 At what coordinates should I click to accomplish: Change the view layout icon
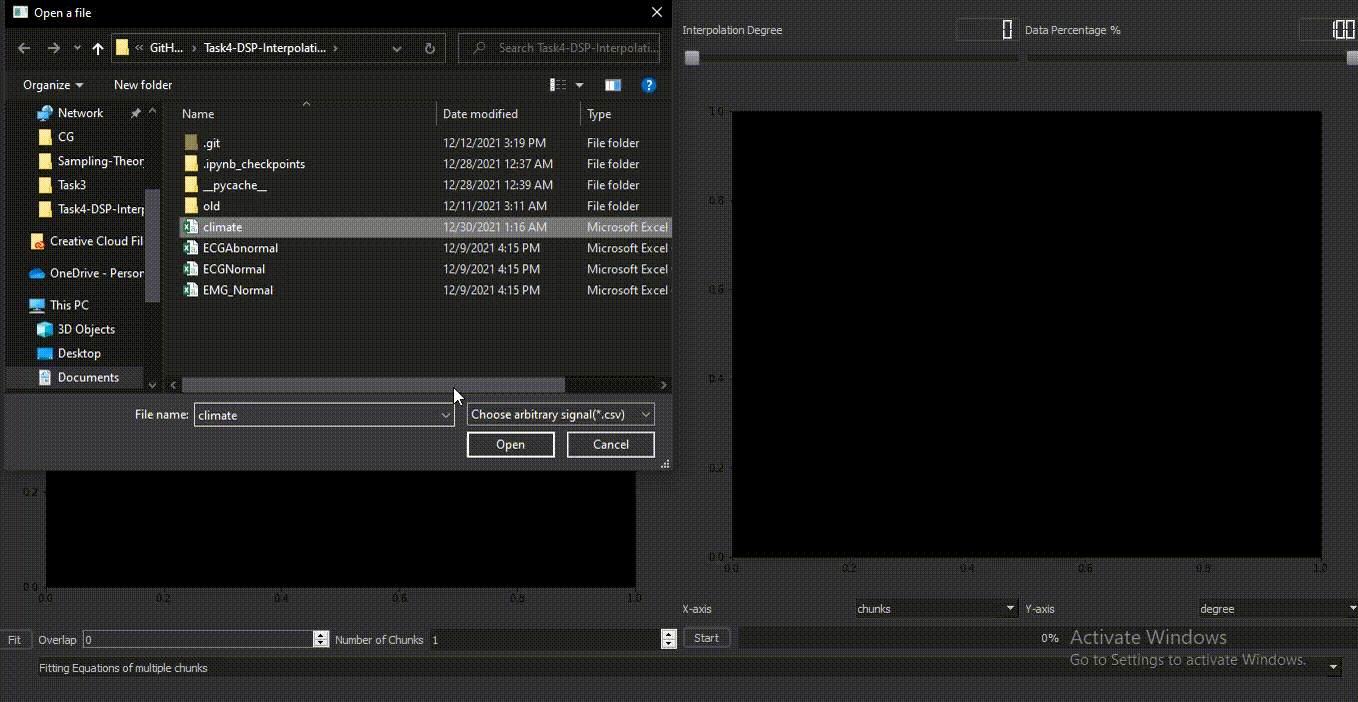[558, 85]
